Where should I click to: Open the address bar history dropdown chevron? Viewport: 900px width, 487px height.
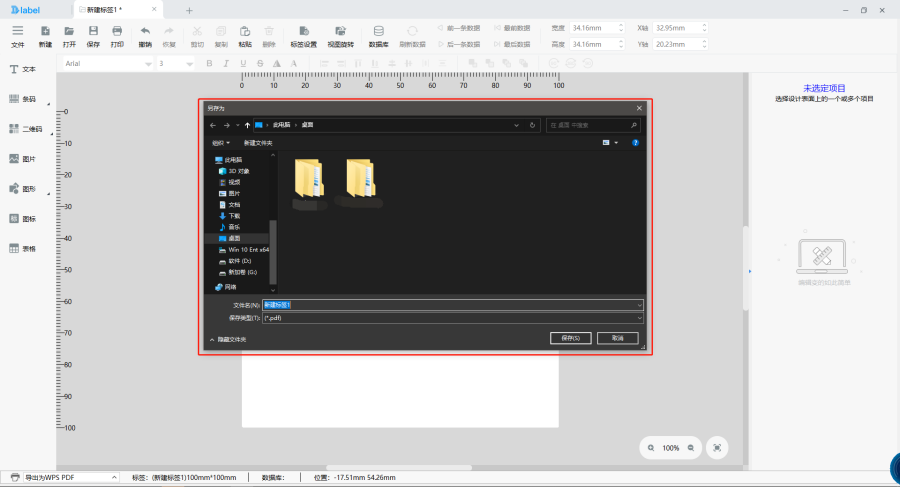pos(516,125)
